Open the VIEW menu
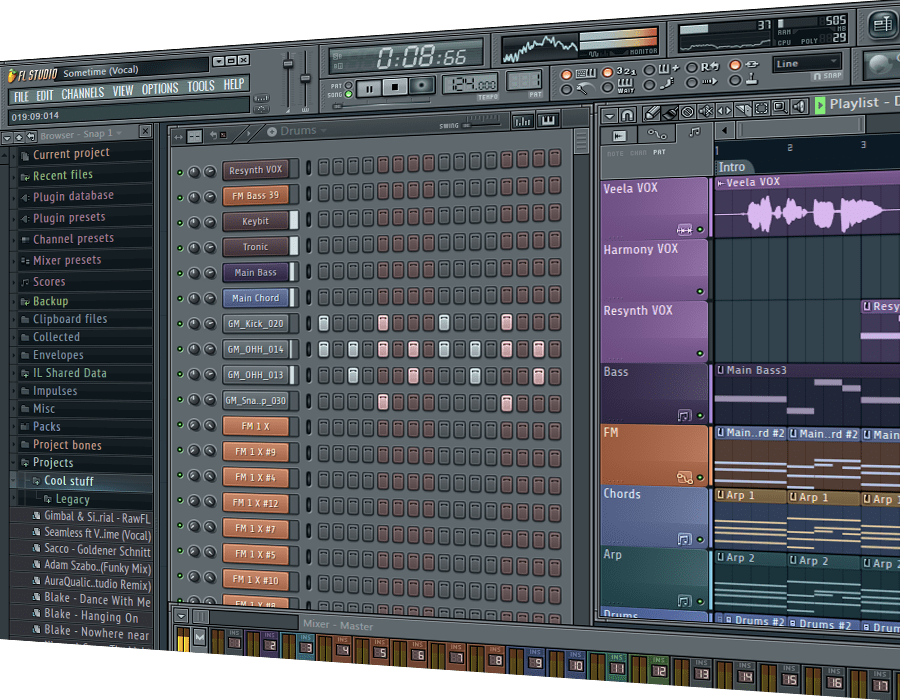Image resolution: width=900 pixels, height=700 pixels. [x=123, y=91]
